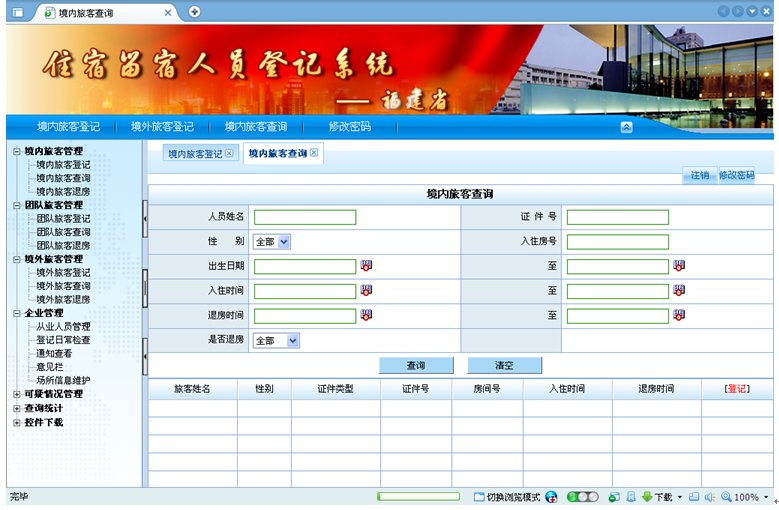This screenshot has width=779, height=510.
Task: Close the 境内旅客登记 content tab
Action: click(229, 153)
